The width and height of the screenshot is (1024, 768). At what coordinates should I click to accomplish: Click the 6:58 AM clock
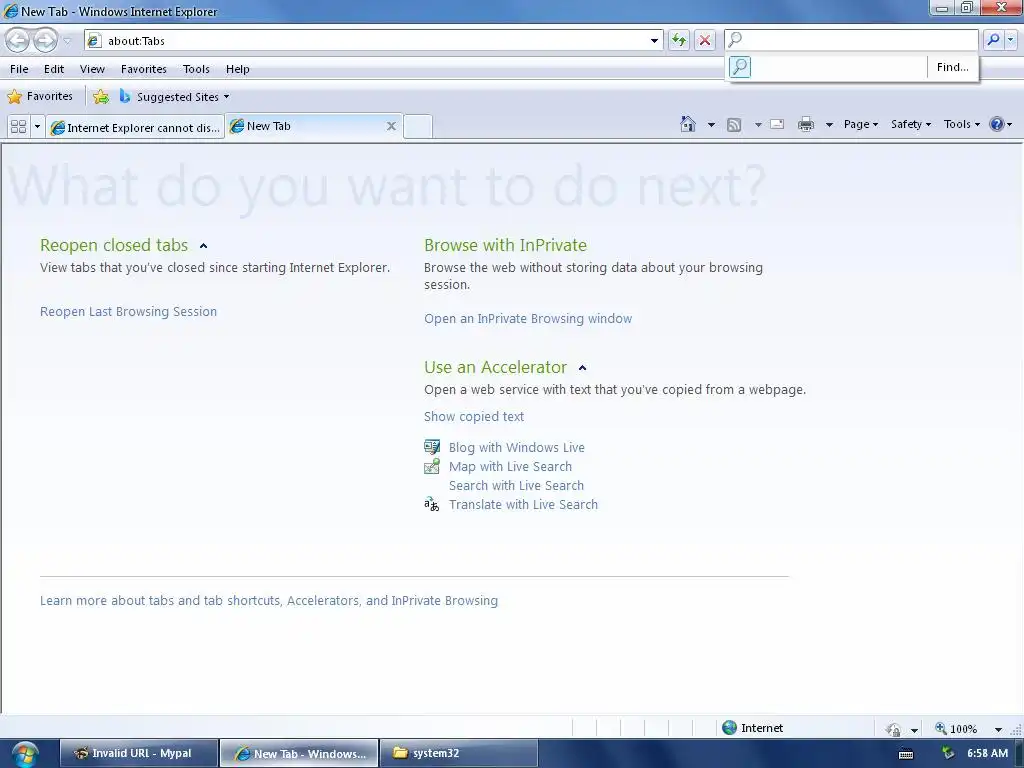[987, 753]
